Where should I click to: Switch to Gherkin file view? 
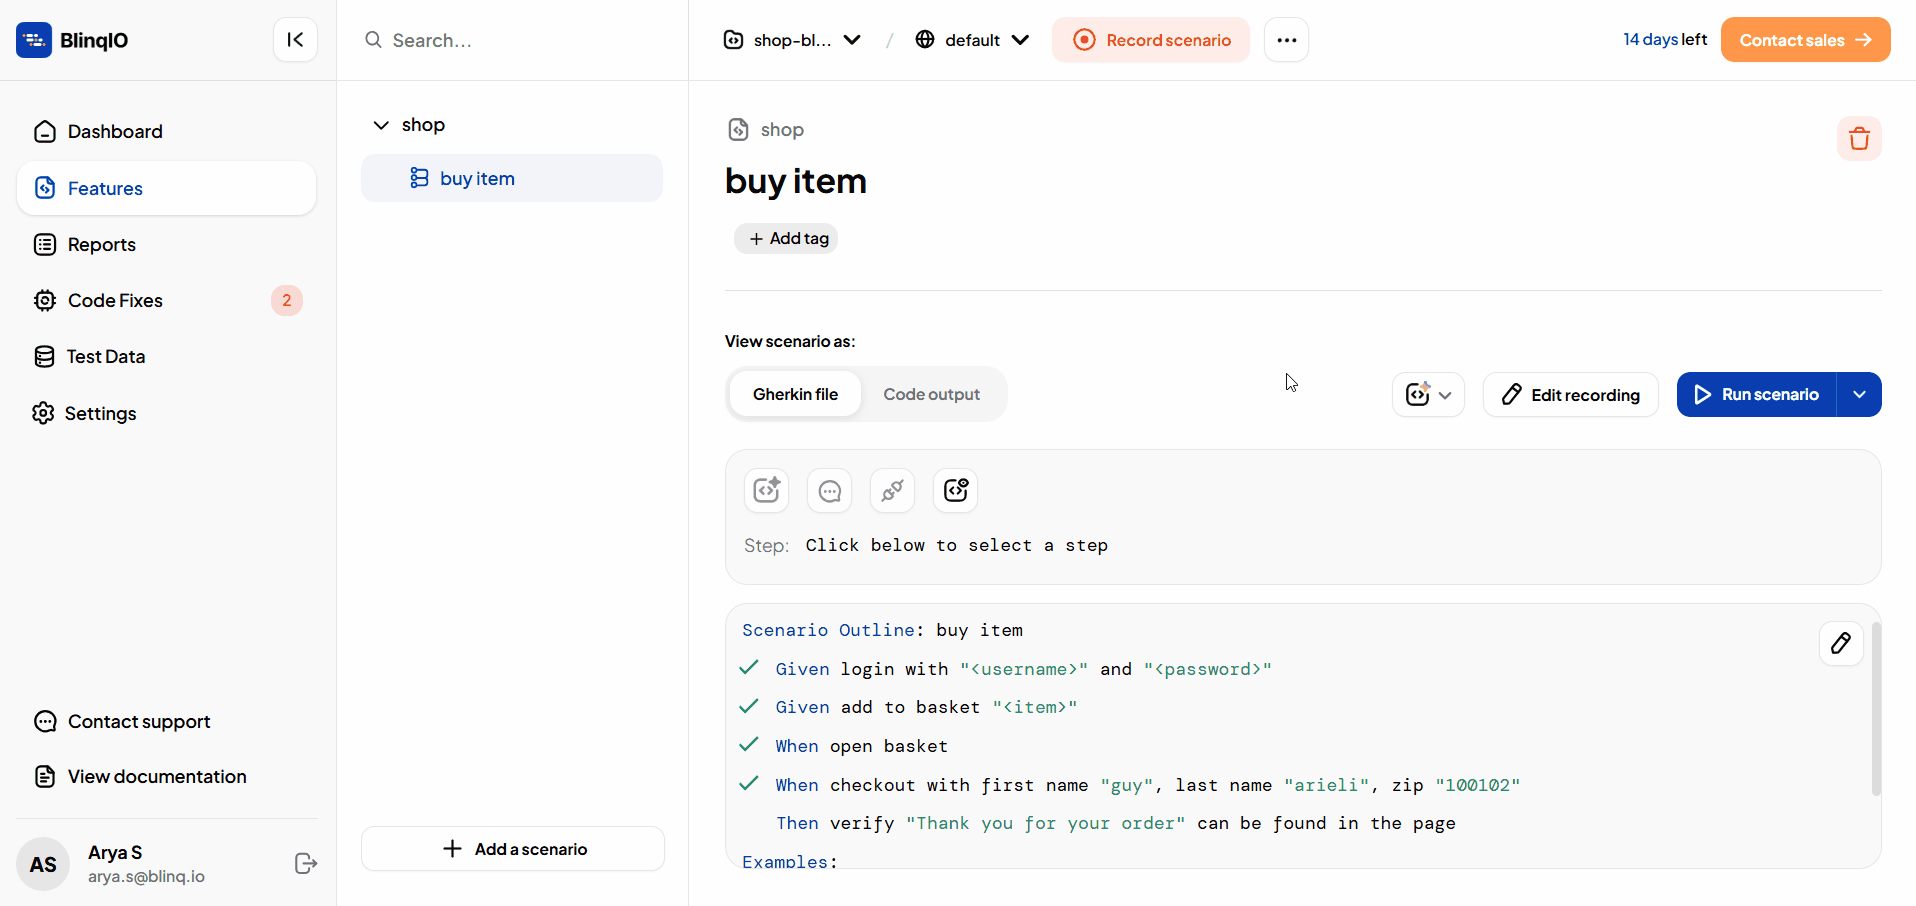pyautogui.click(x=795, y=394)
